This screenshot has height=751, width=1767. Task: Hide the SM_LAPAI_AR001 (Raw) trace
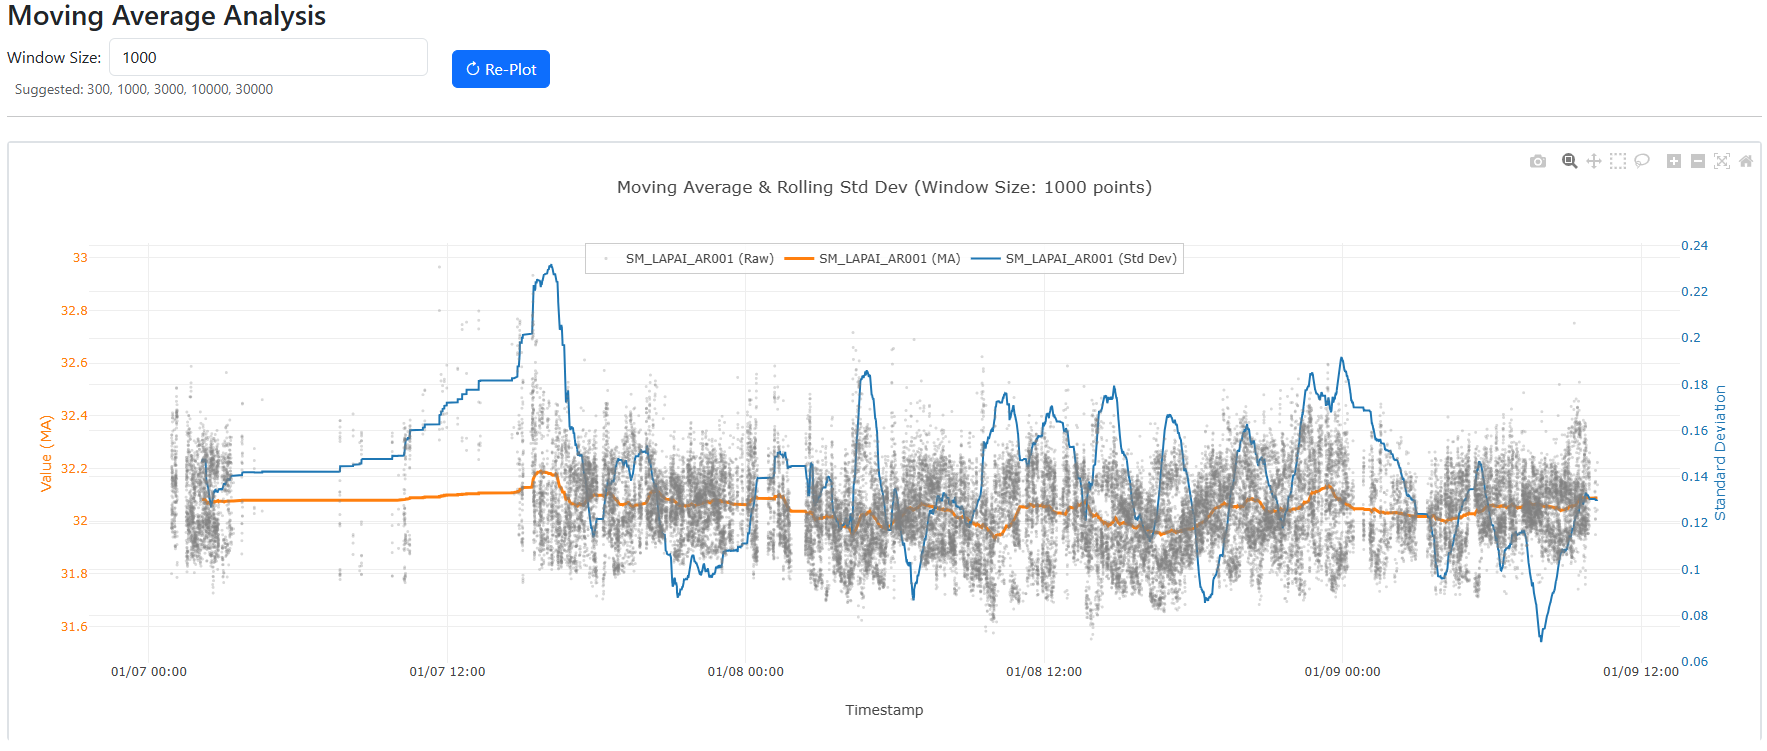(699, 259)
